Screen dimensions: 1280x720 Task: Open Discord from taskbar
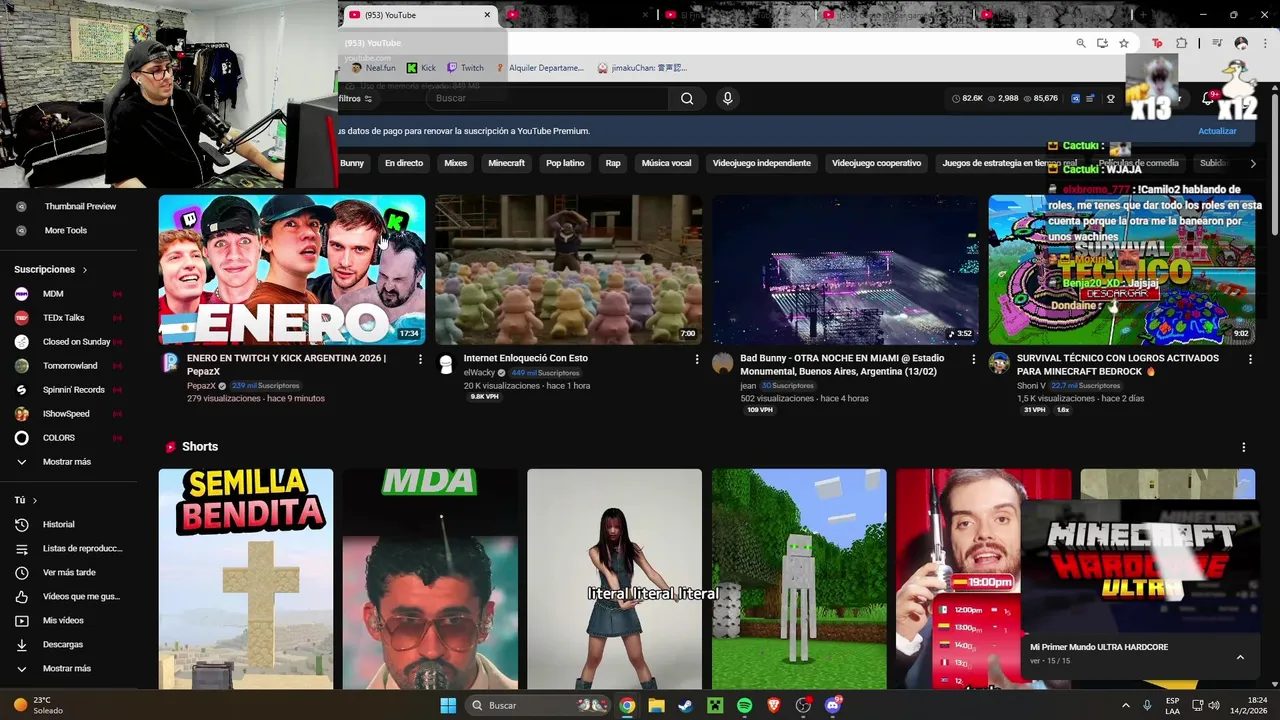pos(833,705)
